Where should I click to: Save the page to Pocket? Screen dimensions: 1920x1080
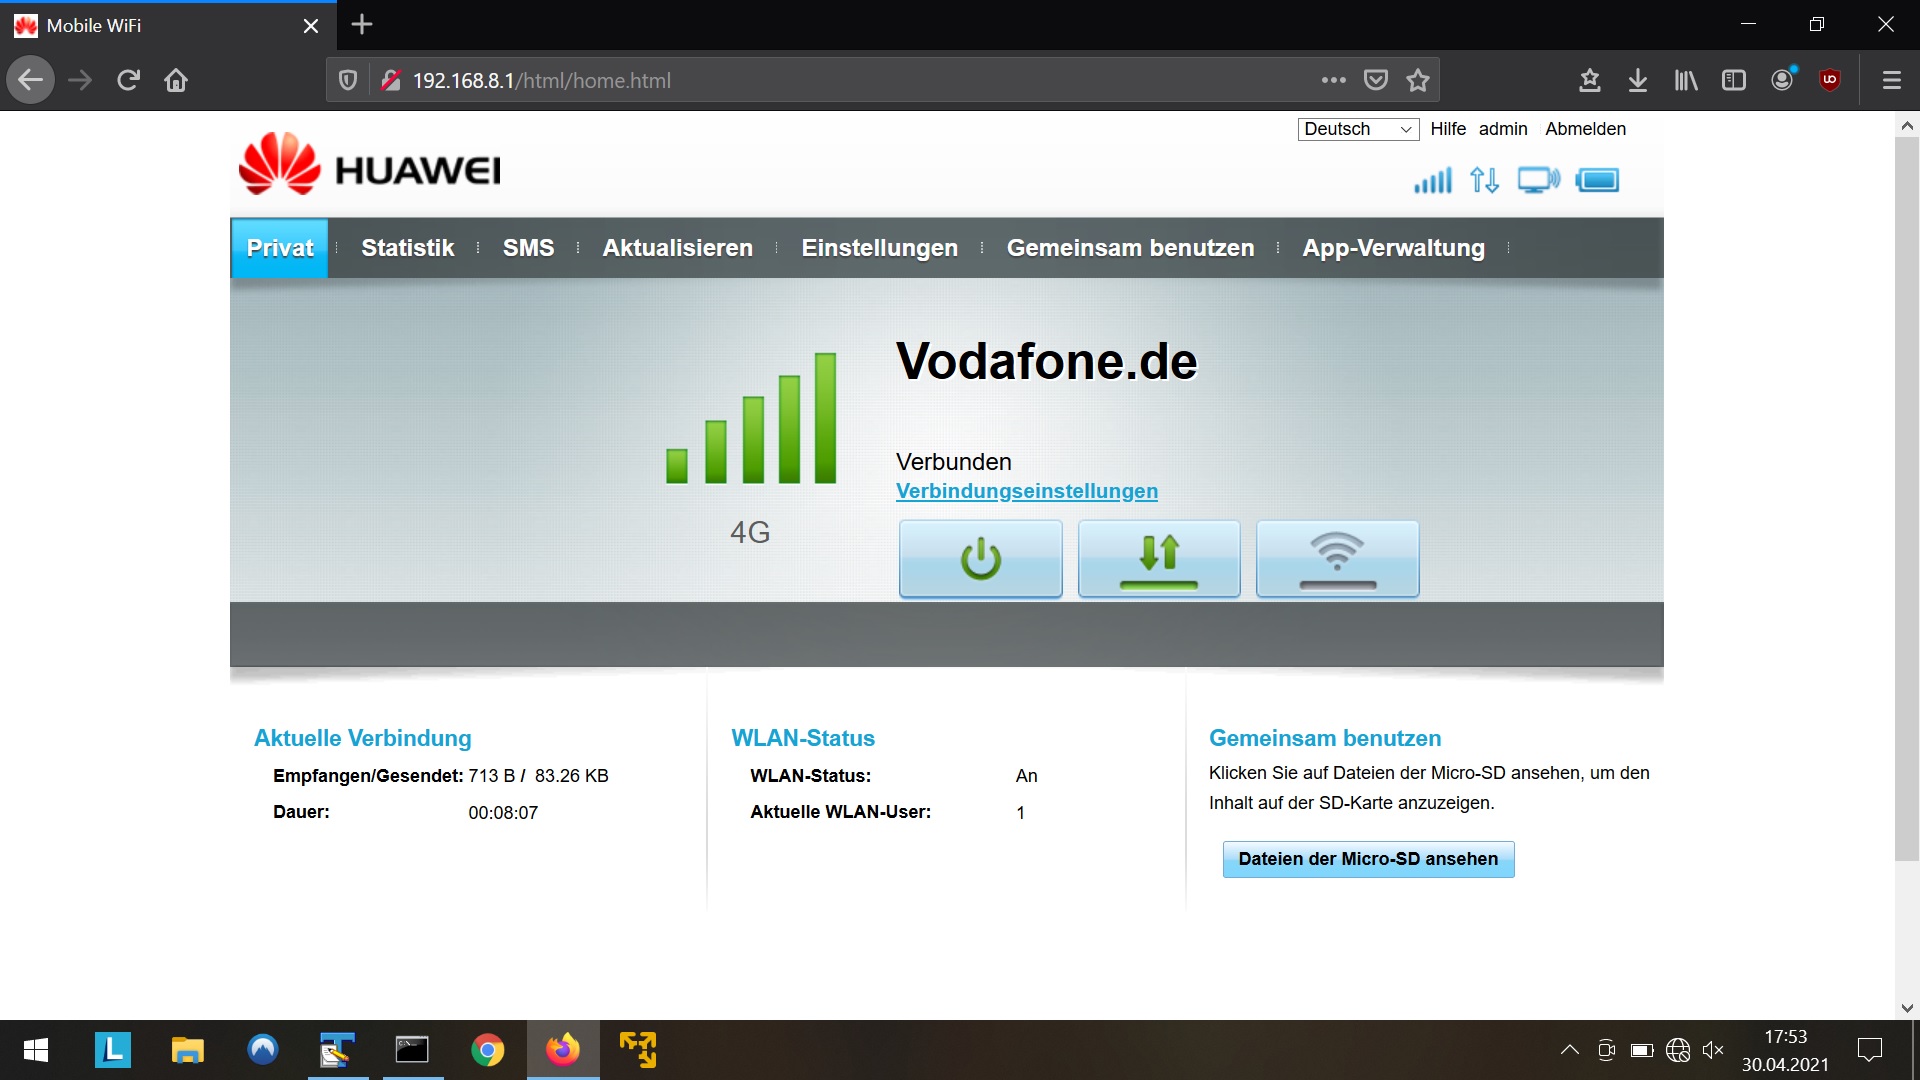click(x=1376, y=80)
